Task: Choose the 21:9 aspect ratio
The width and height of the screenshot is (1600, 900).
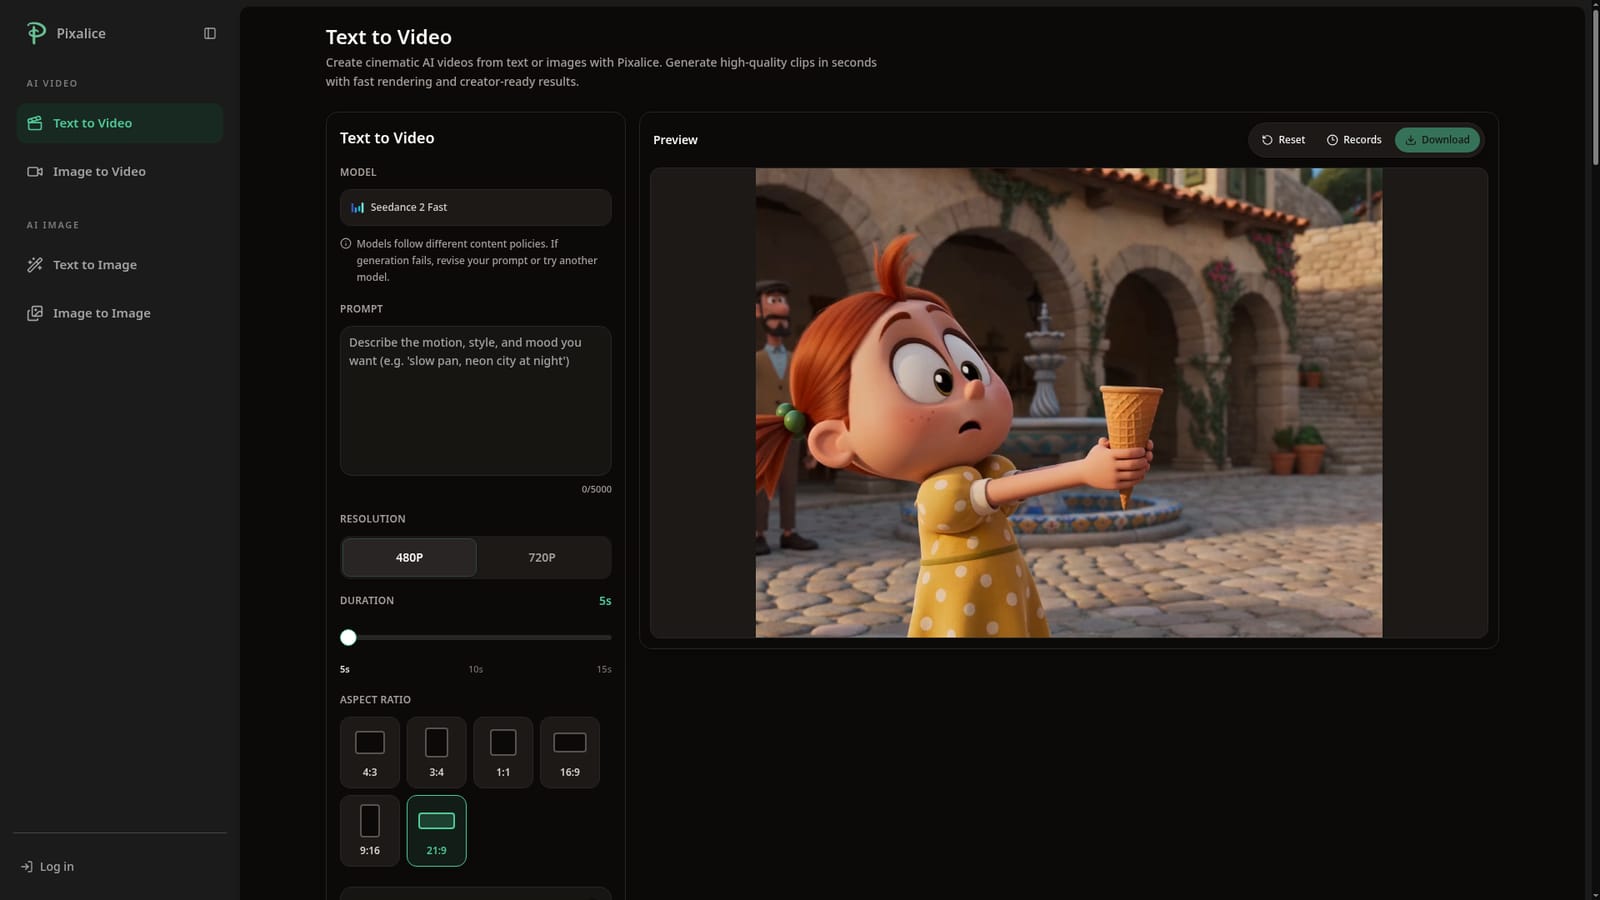Action: click(x=436, y=831)
